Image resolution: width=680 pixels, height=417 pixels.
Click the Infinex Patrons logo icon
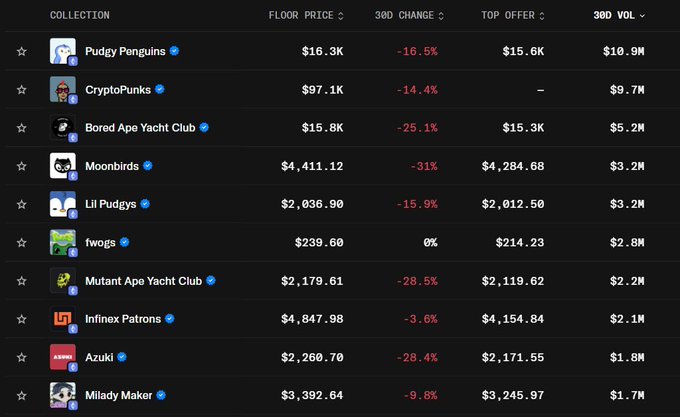coord(62,319)
